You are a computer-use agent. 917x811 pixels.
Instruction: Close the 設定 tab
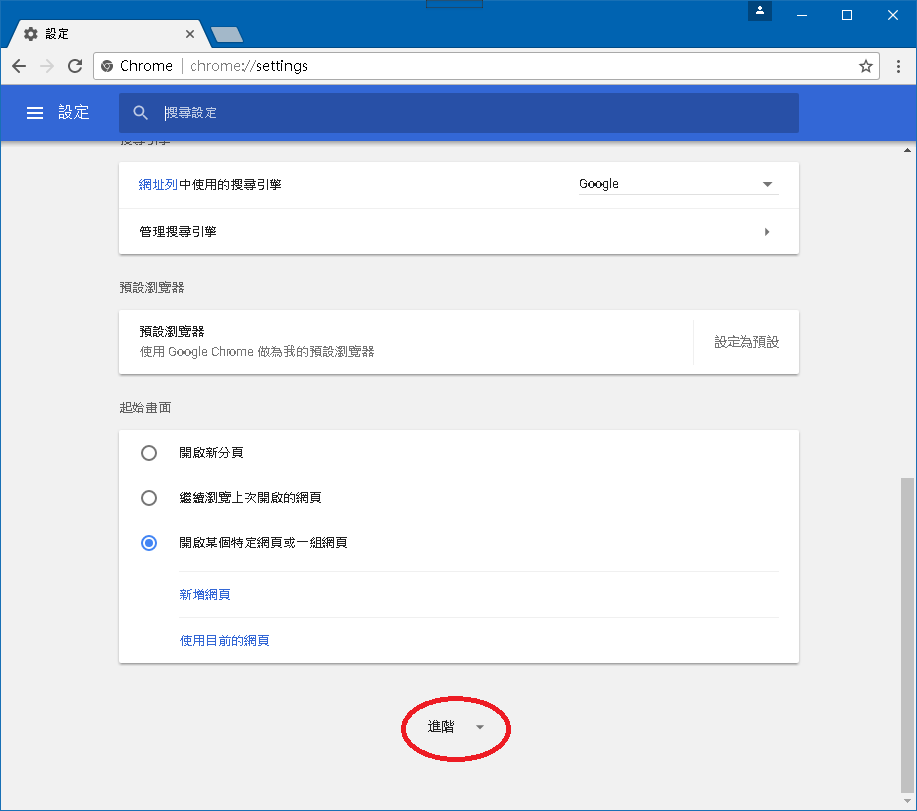pyautogui.click(x=191, y=34)
